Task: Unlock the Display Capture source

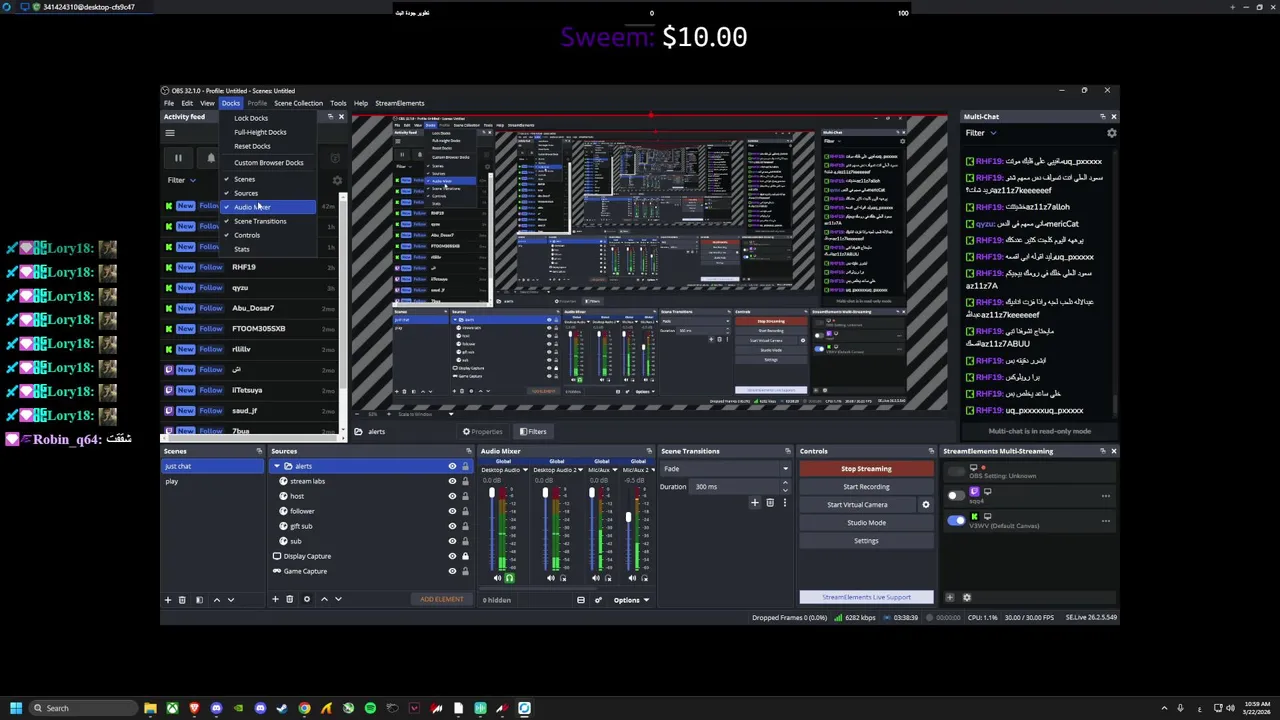Action: click(465, 556)
